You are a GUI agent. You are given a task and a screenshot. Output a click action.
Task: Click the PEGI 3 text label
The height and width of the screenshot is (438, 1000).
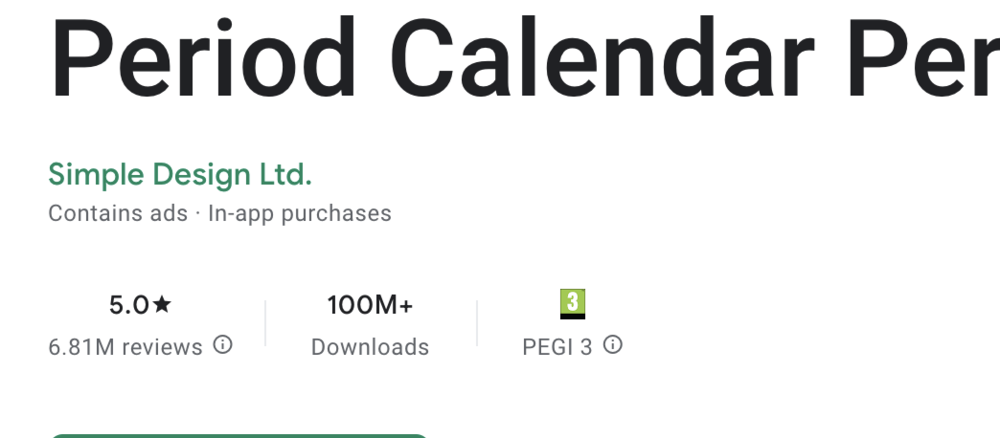click(557, 347)
